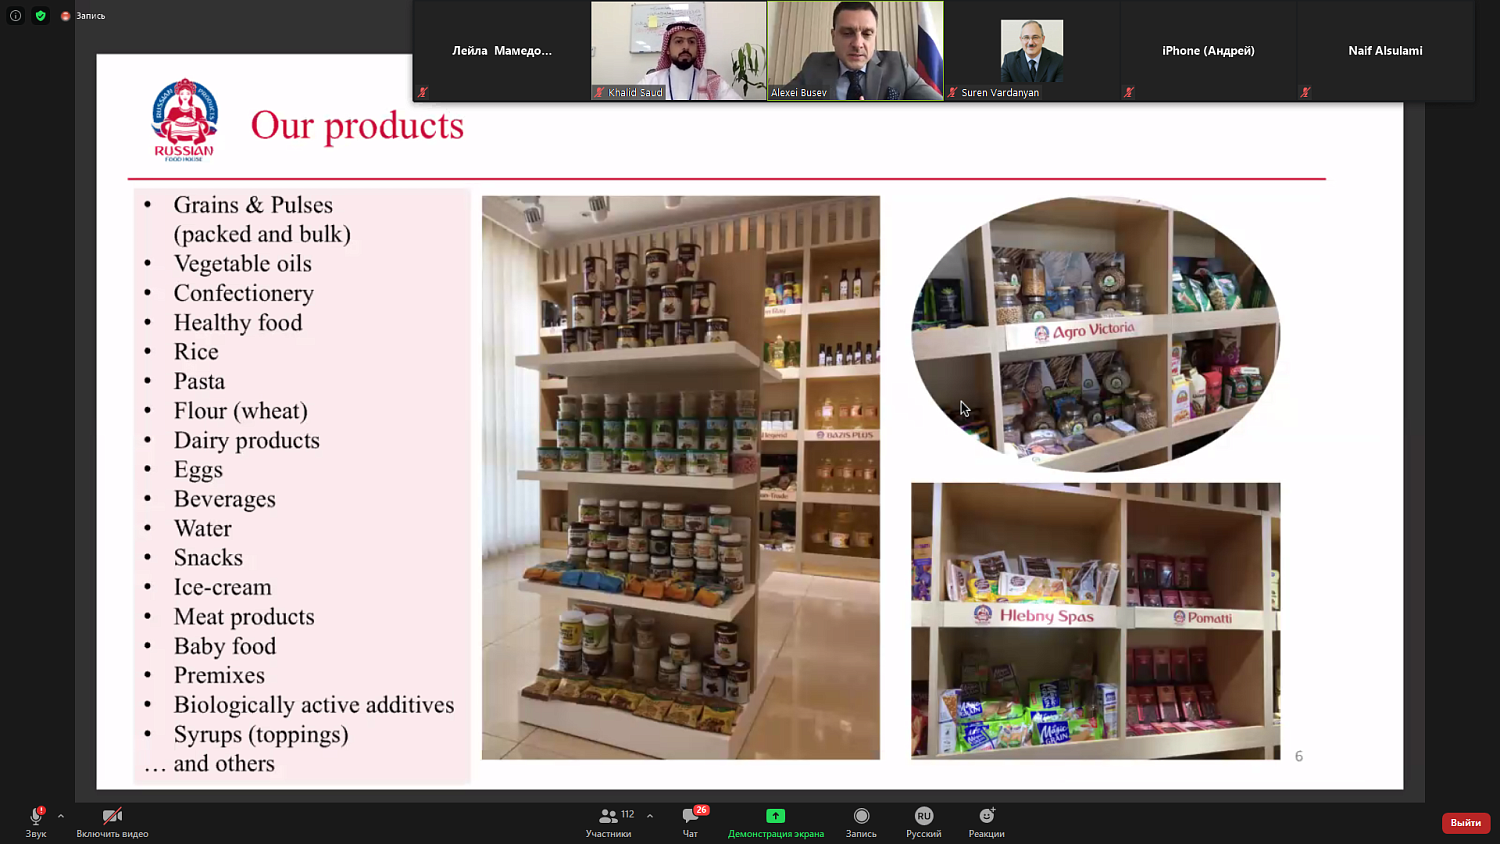The image size is (1500, 844).
Task: Open the Участники participants panel
Action: (608, 822)
